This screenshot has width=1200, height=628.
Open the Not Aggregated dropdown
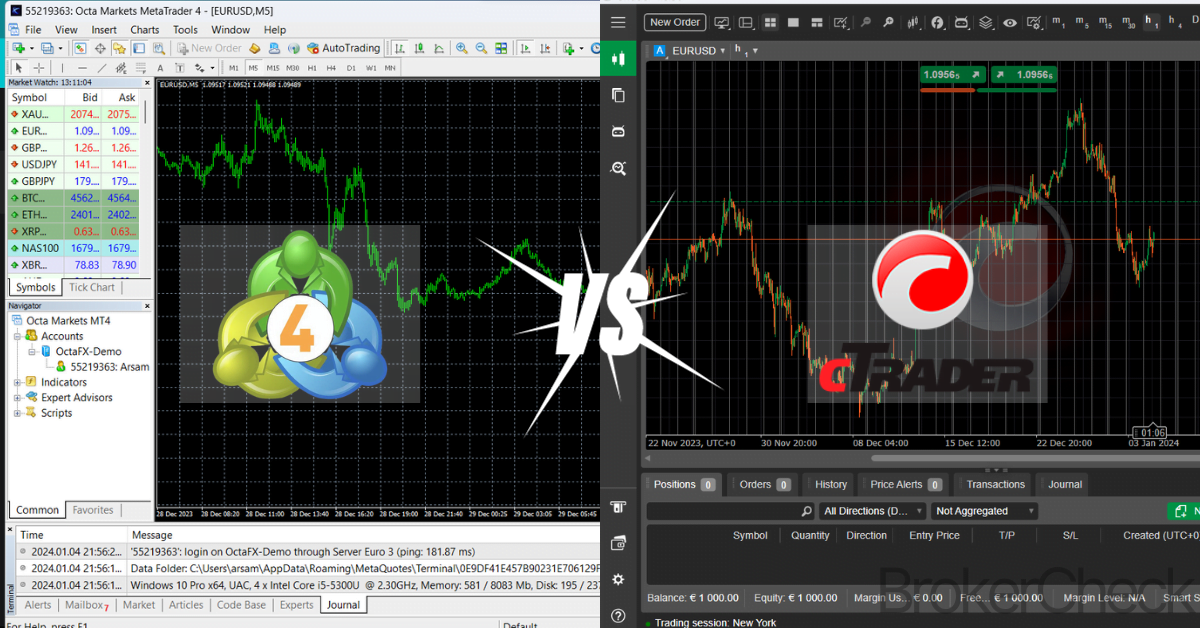point(985,511)
